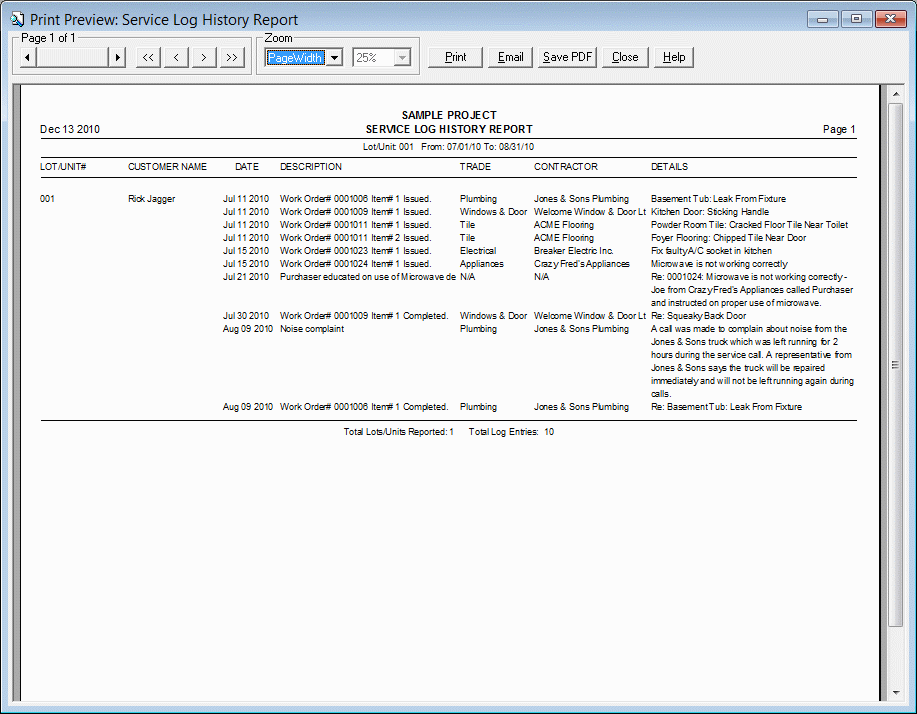The width and height of the screenshot is (917, 714).
Task: Click the page slider right arrow
Action: tap(118, 57)
